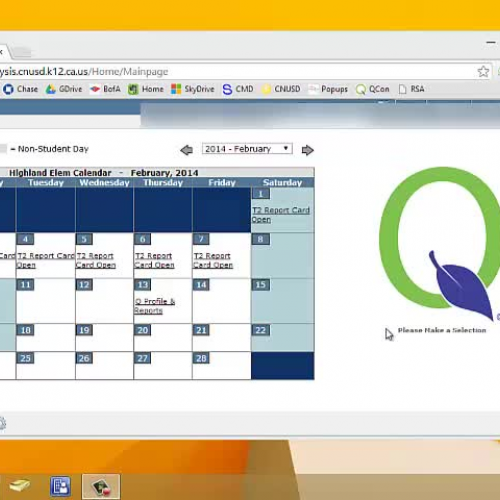Open Q Profile & Reports link on the 13th
Image resolution: width=500 pixels, height=500 pixels.
point(155,306)
